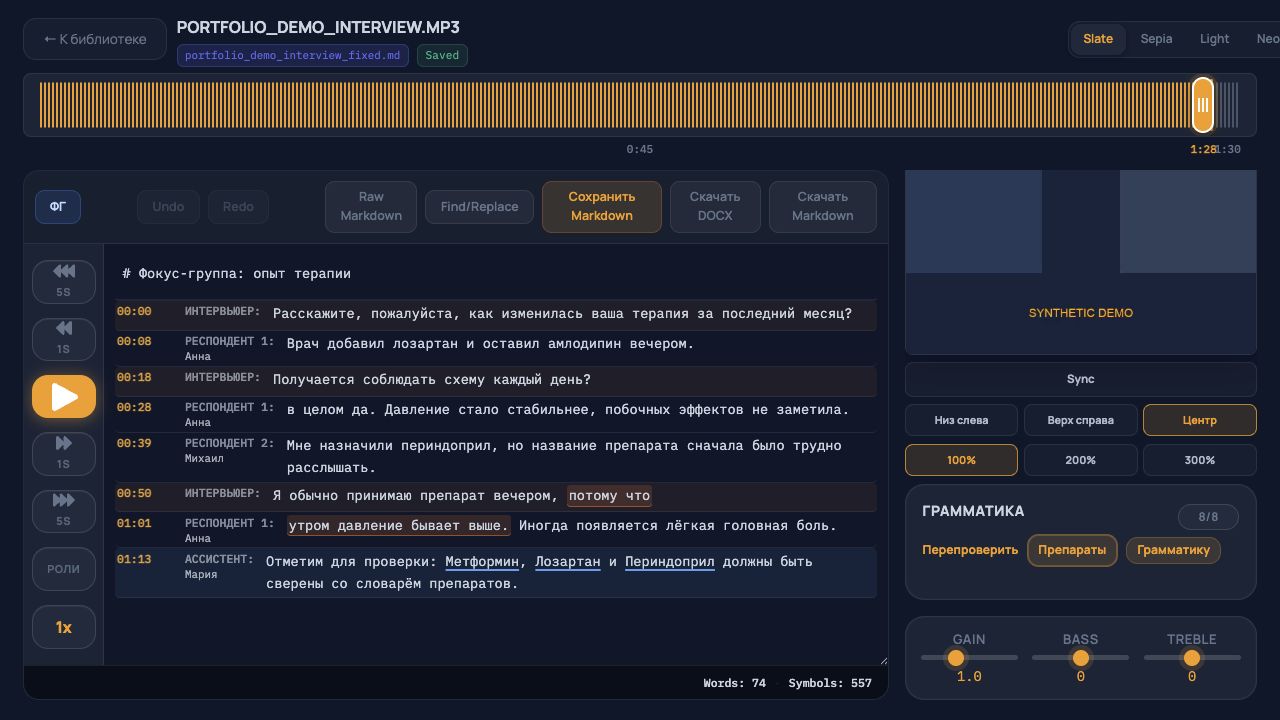Screen dimensions: 1280x720
Task: Click Сохранить Markdown button
Action: (x=602, y=206)
